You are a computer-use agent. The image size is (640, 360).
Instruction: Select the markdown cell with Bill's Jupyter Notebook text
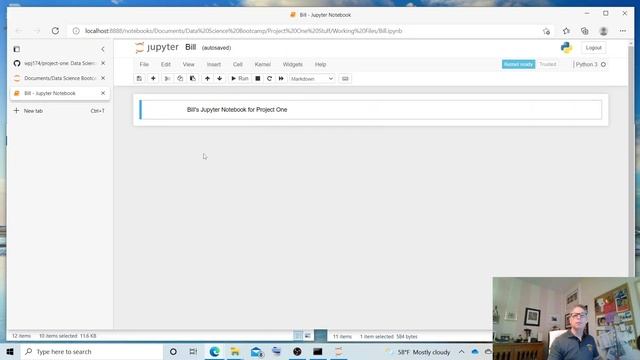[370, 110]
